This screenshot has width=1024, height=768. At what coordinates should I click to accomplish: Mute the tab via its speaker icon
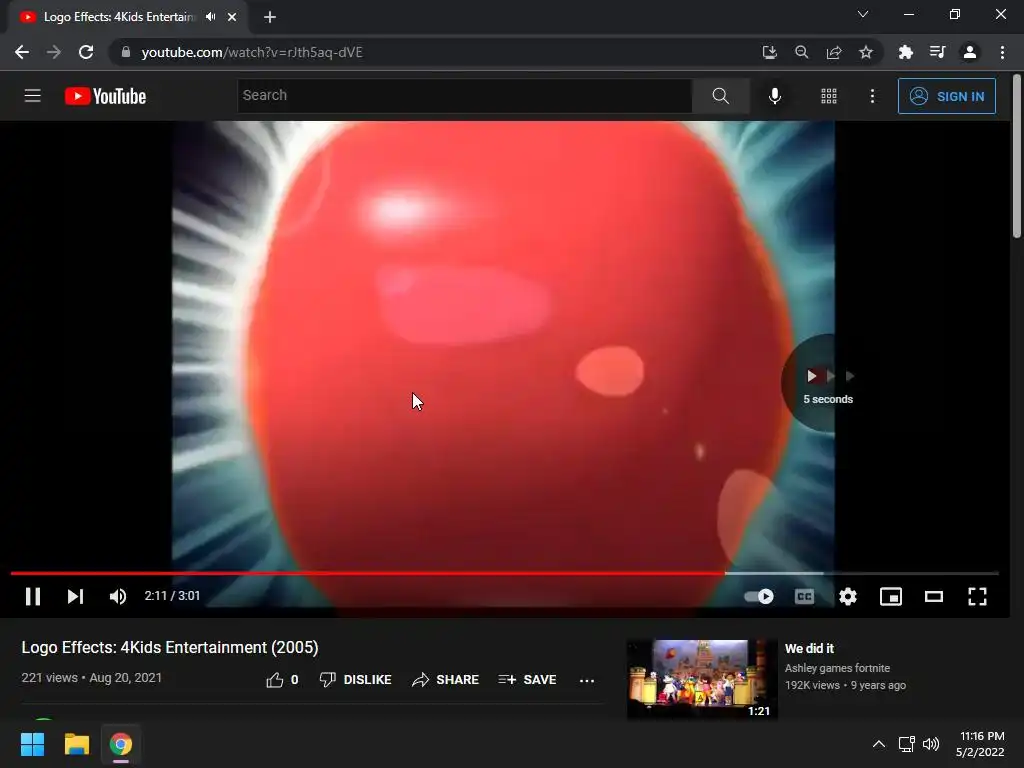pos(210,17)
